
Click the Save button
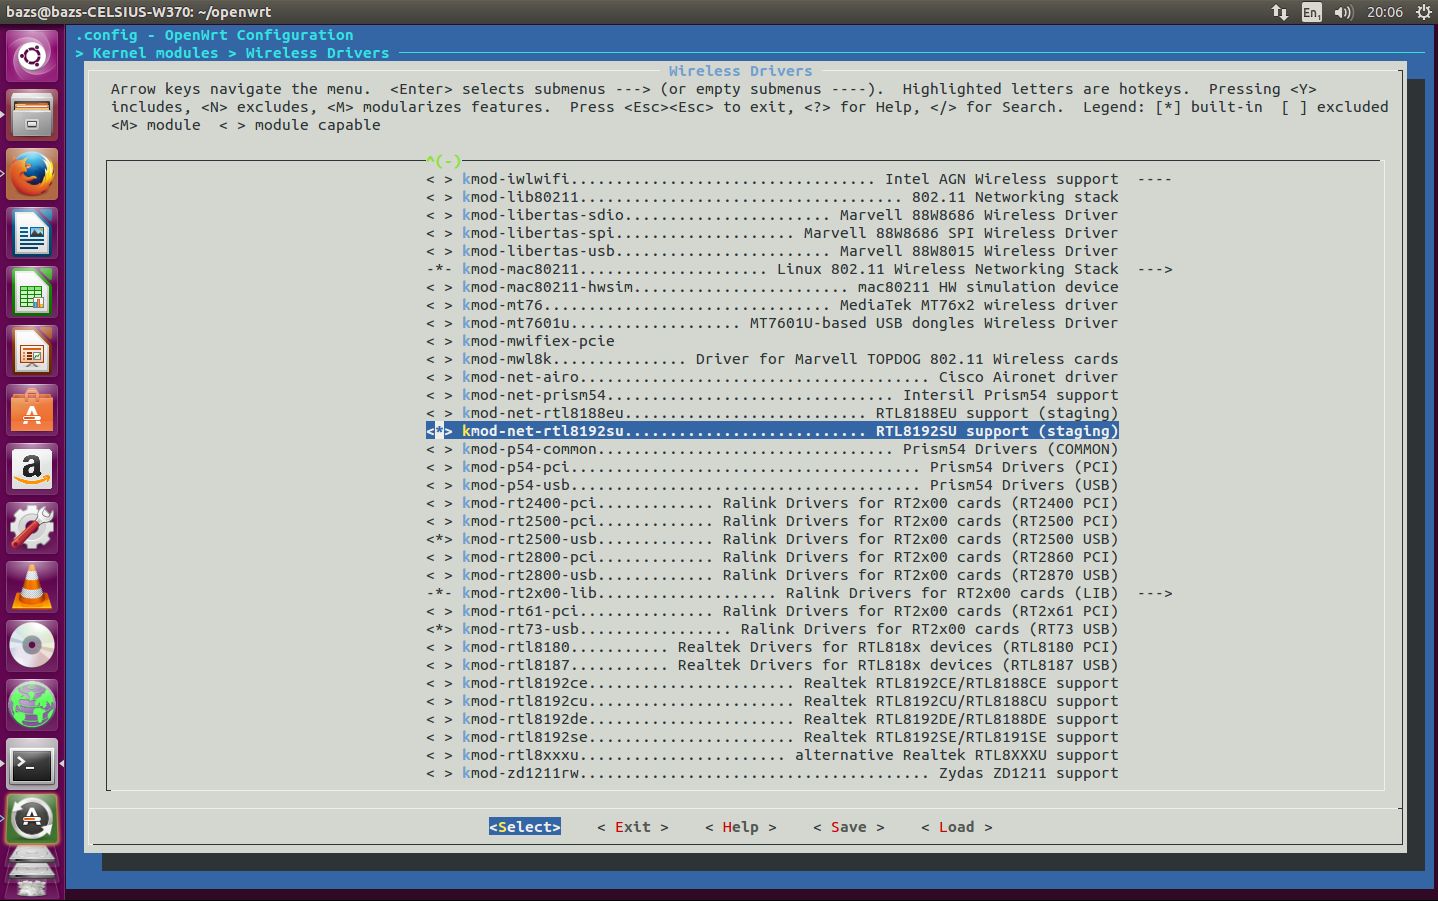[x=849, y=827]
